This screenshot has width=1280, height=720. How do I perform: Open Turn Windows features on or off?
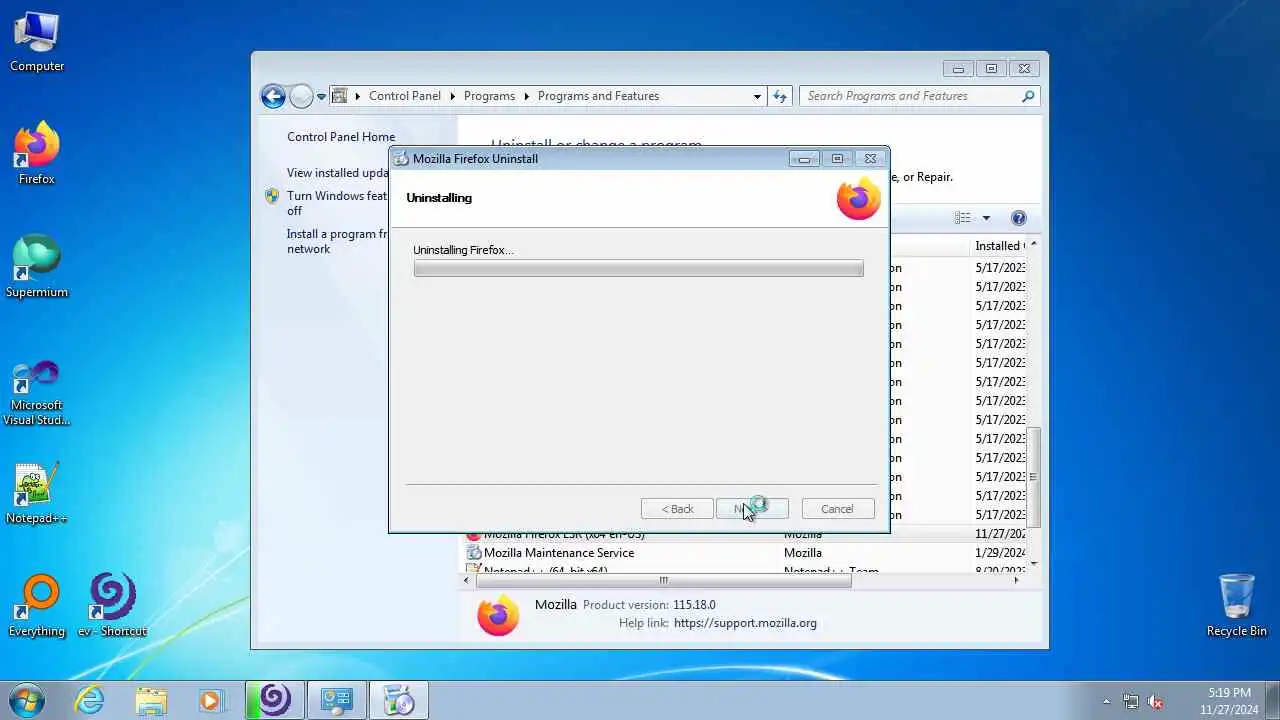pyautogui.click(x=336, y=203)
